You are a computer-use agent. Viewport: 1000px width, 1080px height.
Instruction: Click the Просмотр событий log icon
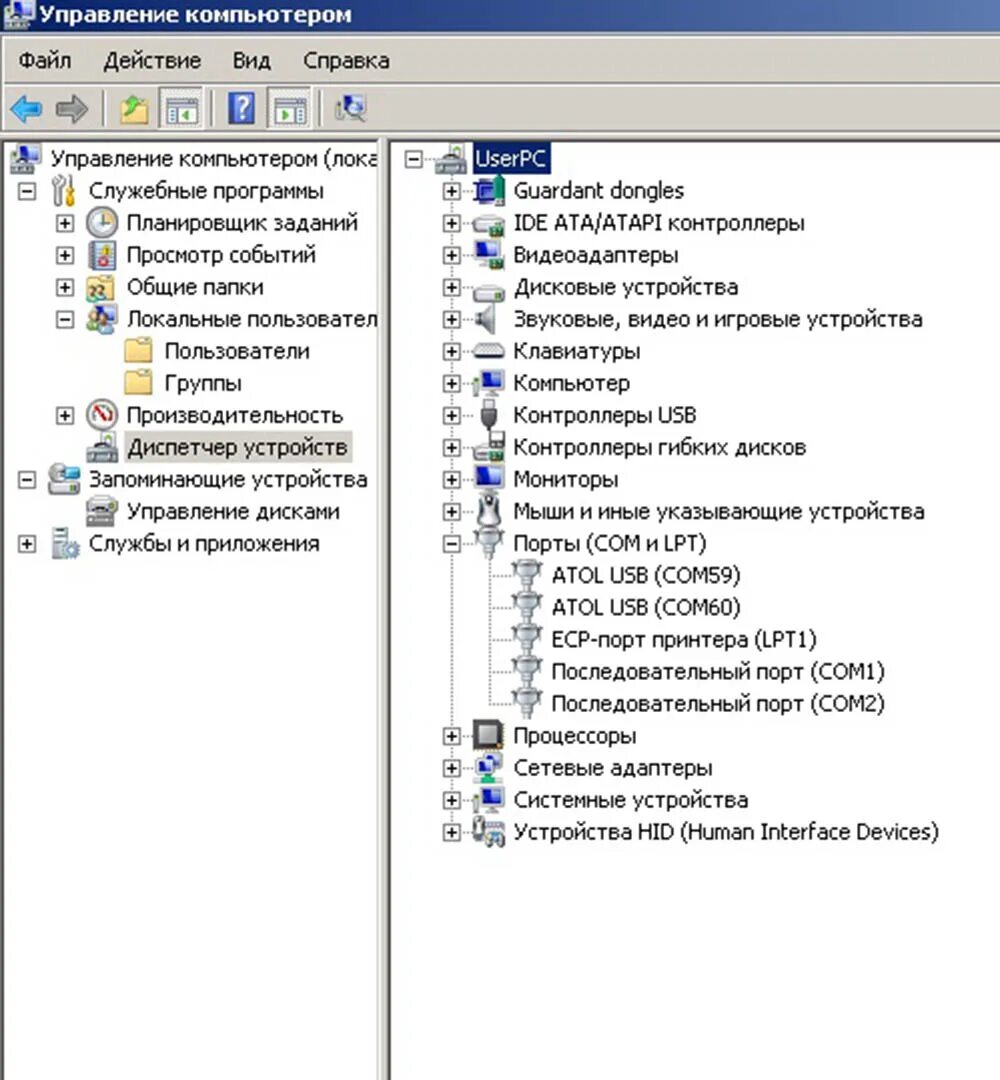[102, 255]
